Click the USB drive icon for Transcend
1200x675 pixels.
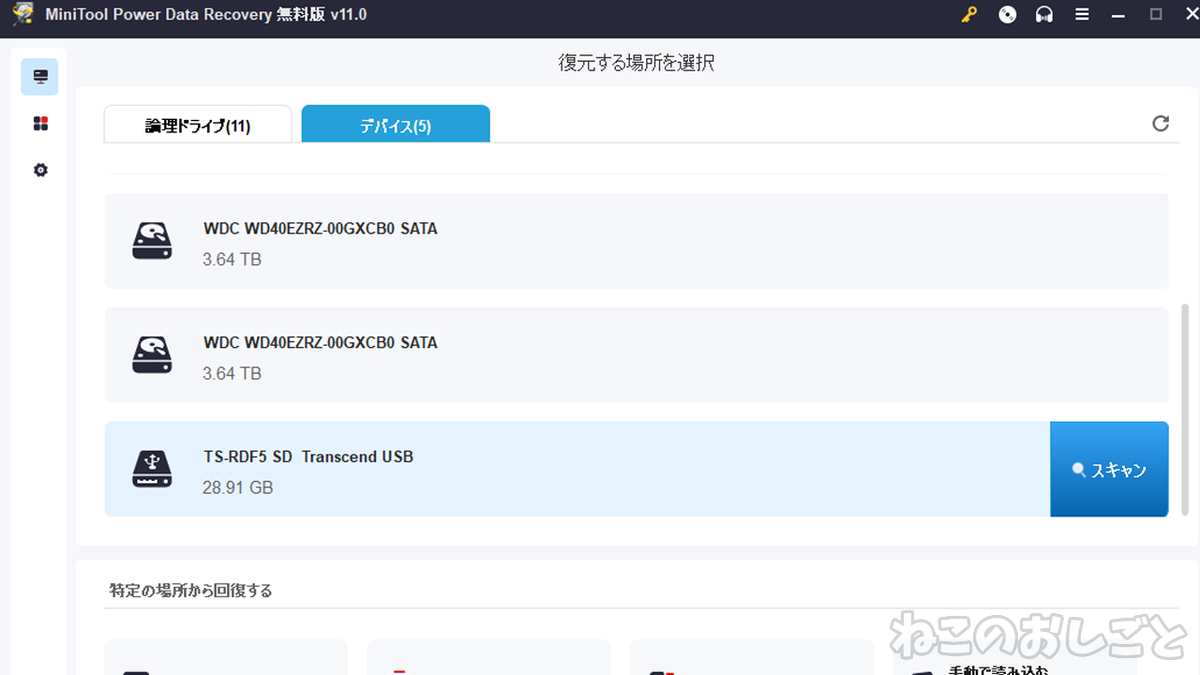(152, 469)
